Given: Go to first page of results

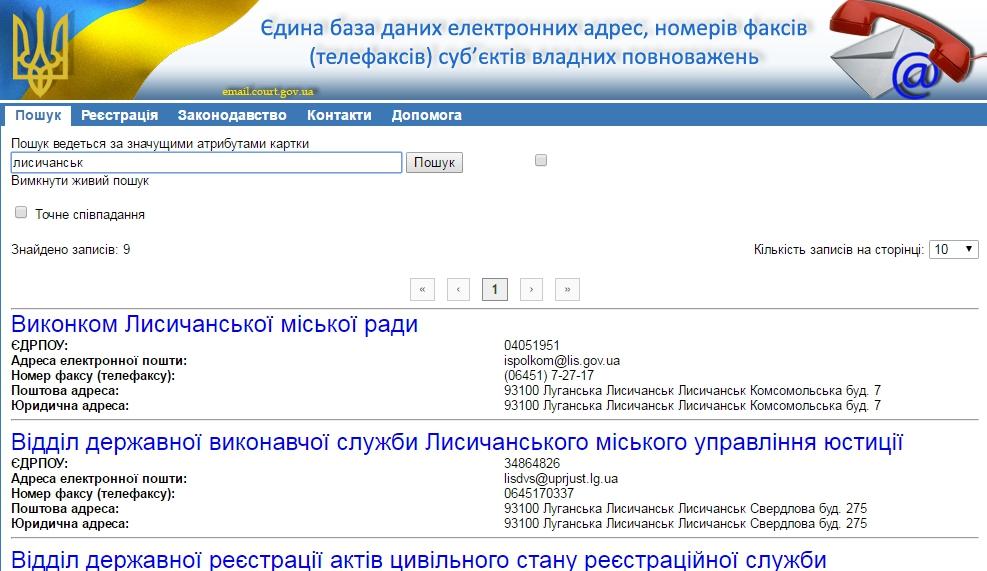Looking at the screenshot, I should [422, 290].
